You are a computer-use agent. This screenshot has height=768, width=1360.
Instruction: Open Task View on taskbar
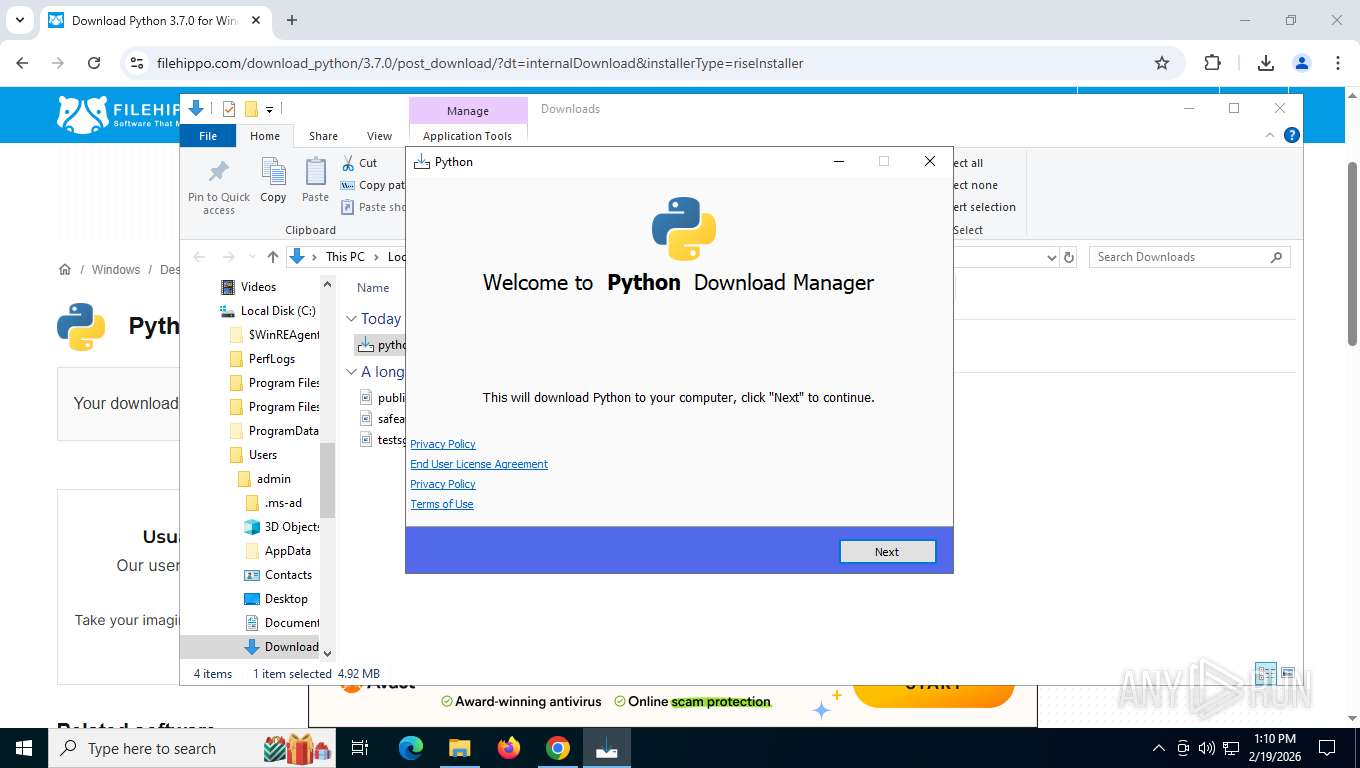[x=360, y=748]
